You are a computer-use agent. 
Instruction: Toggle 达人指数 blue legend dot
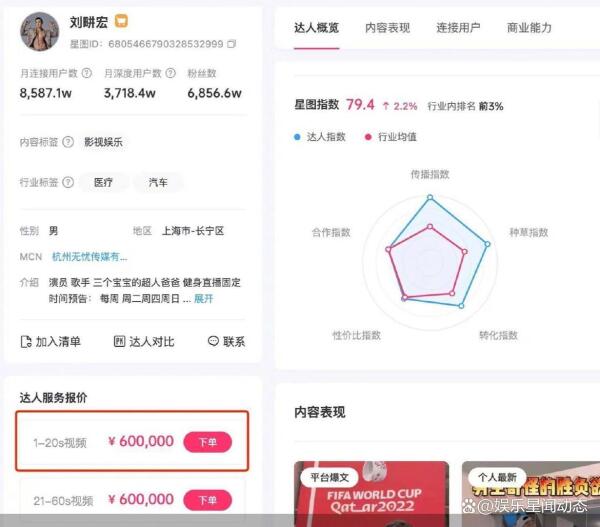point(297,137)
